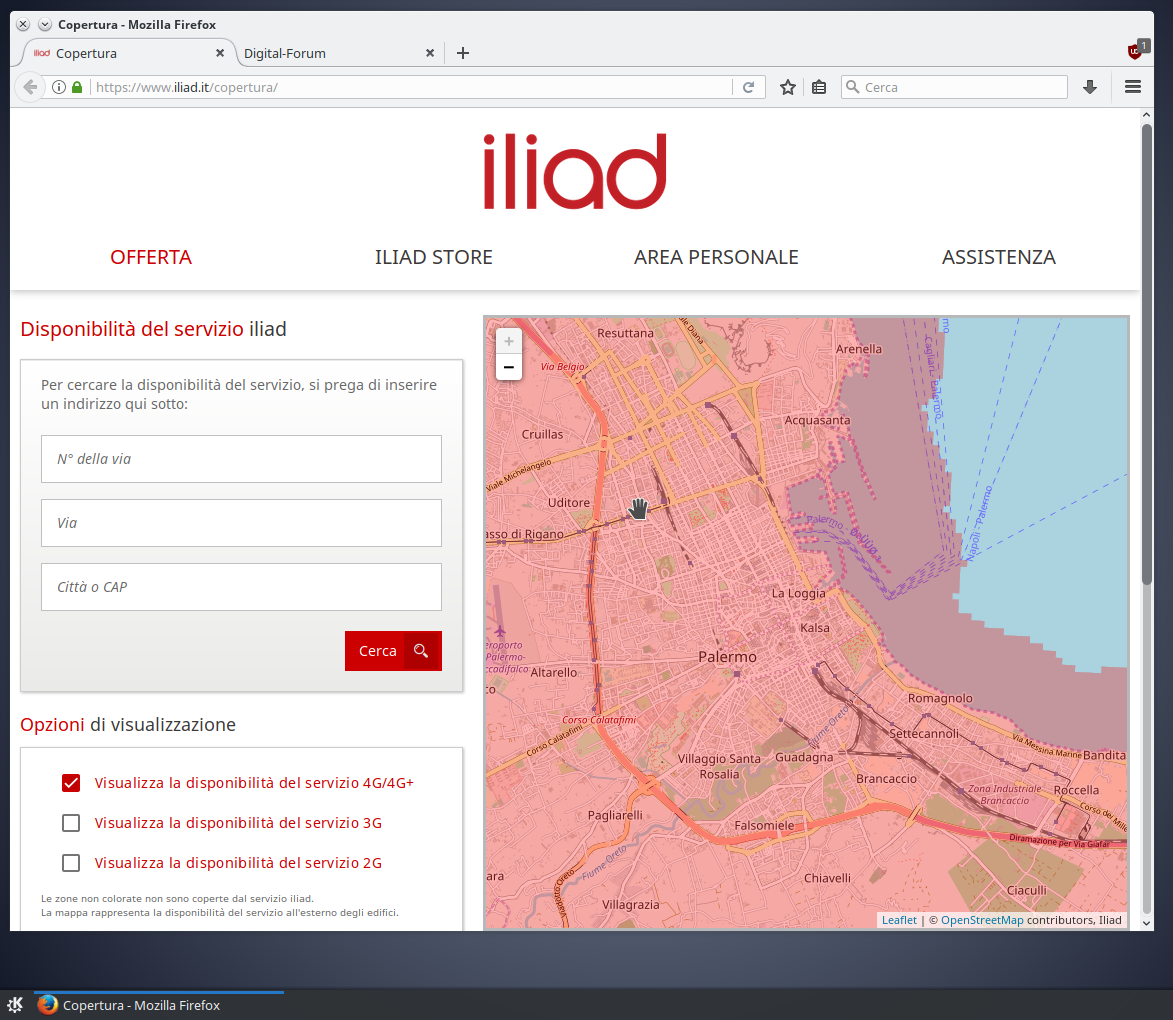Click the Pagliarelli label on map
Image resolution: width=1173 pixels, height=1020 pixels.
(x=615, y=816)
